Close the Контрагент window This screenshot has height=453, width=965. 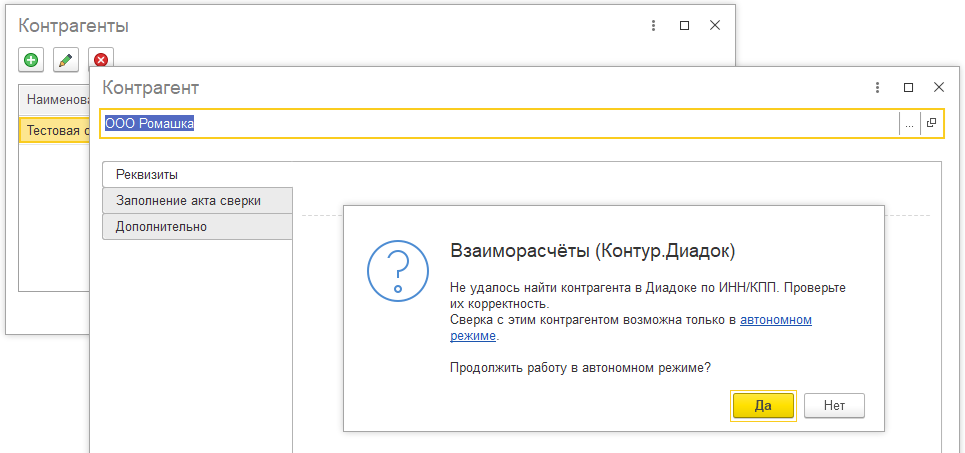939,87
